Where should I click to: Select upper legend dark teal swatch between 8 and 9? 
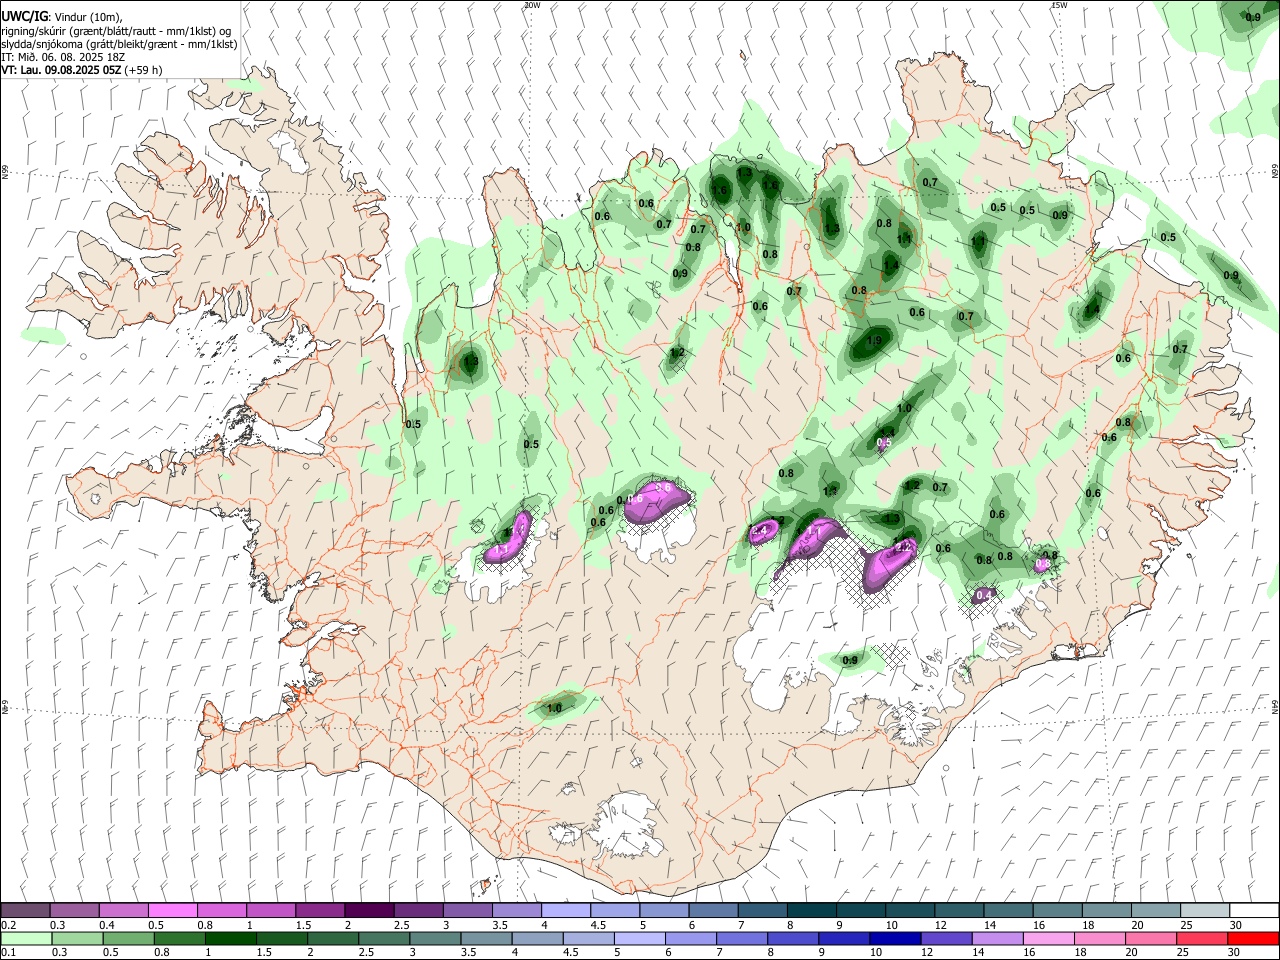click(811, 910)
